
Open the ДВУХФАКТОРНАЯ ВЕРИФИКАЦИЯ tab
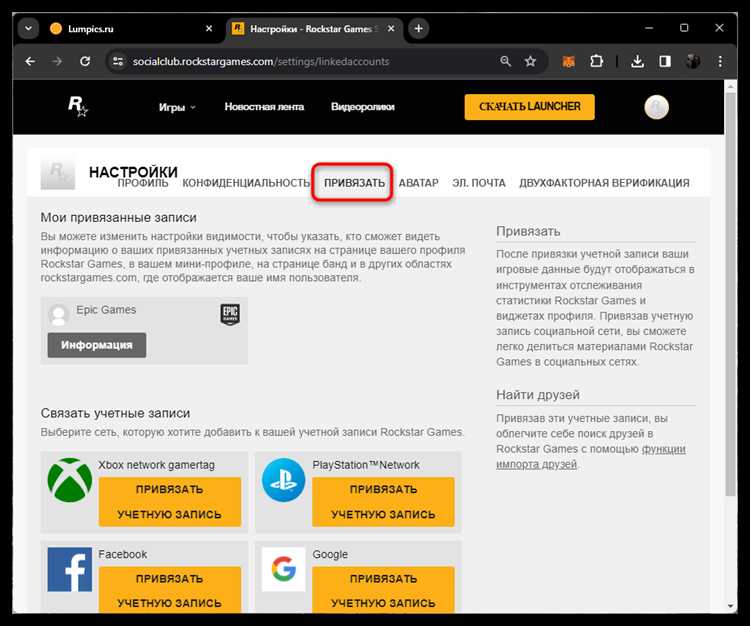(x=604, y=183)
